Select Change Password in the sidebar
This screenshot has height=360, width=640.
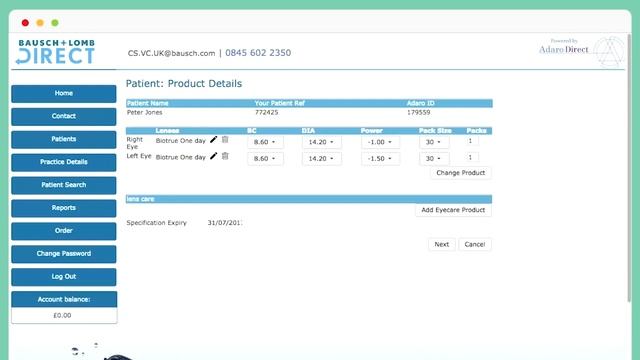(64, 253)
